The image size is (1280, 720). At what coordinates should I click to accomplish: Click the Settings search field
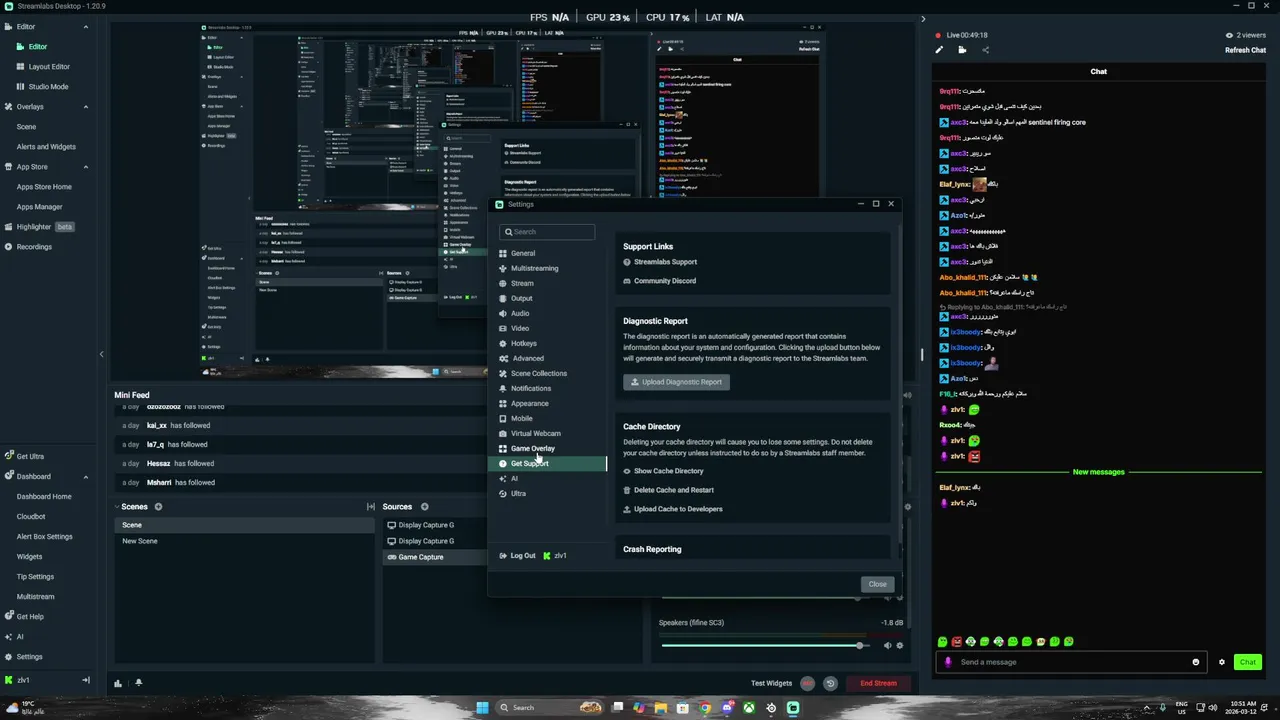tap(547, 232)
